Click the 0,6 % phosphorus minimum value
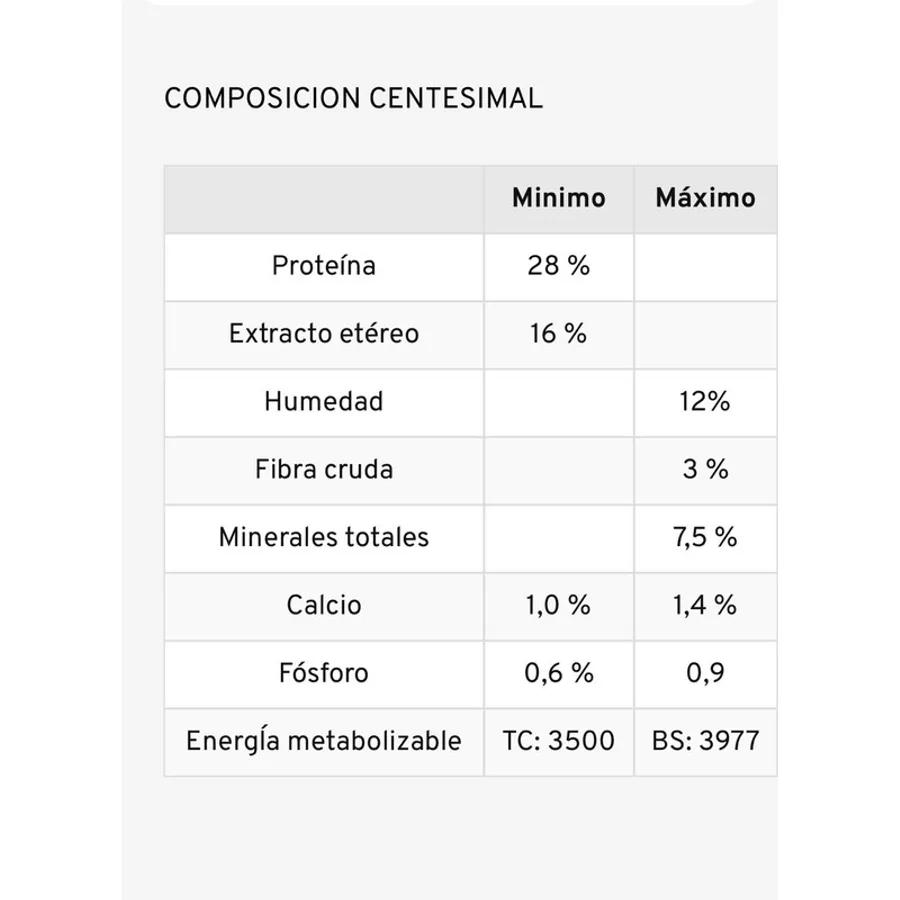The image size is (900, 900). tap(558, 673)
